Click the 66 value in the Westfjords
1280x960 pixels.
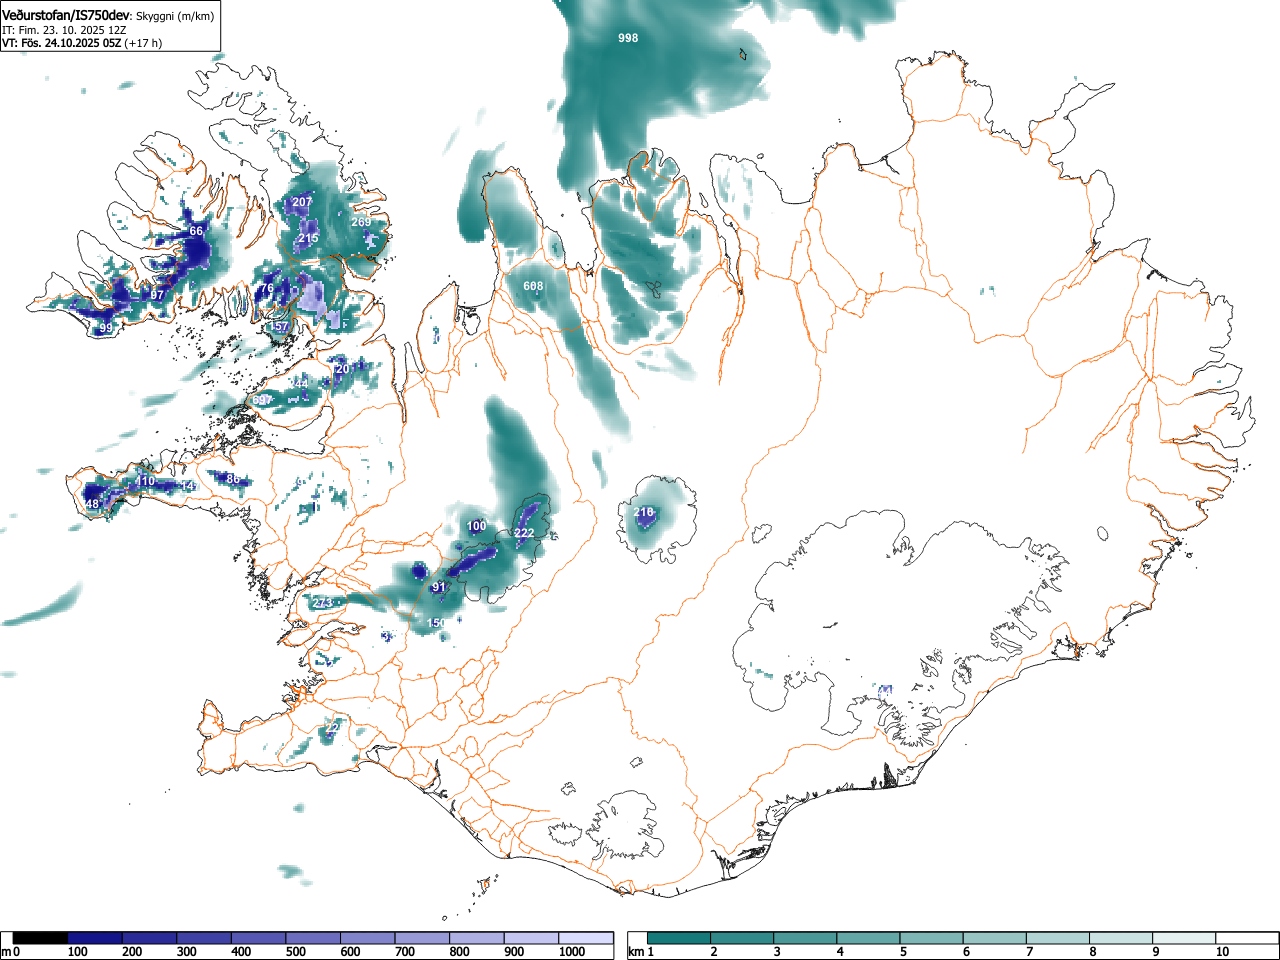coord(196,231)
